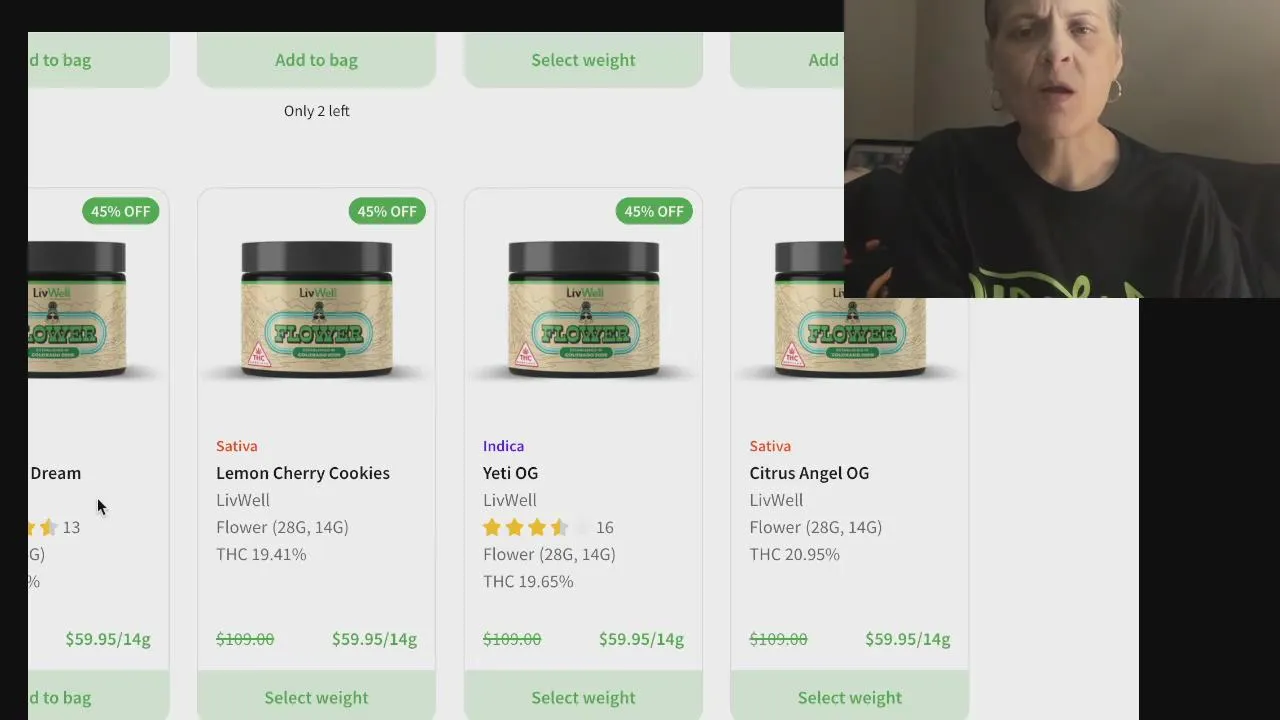Click the $59.95/14g price for Yeti OG

(641, 639)
